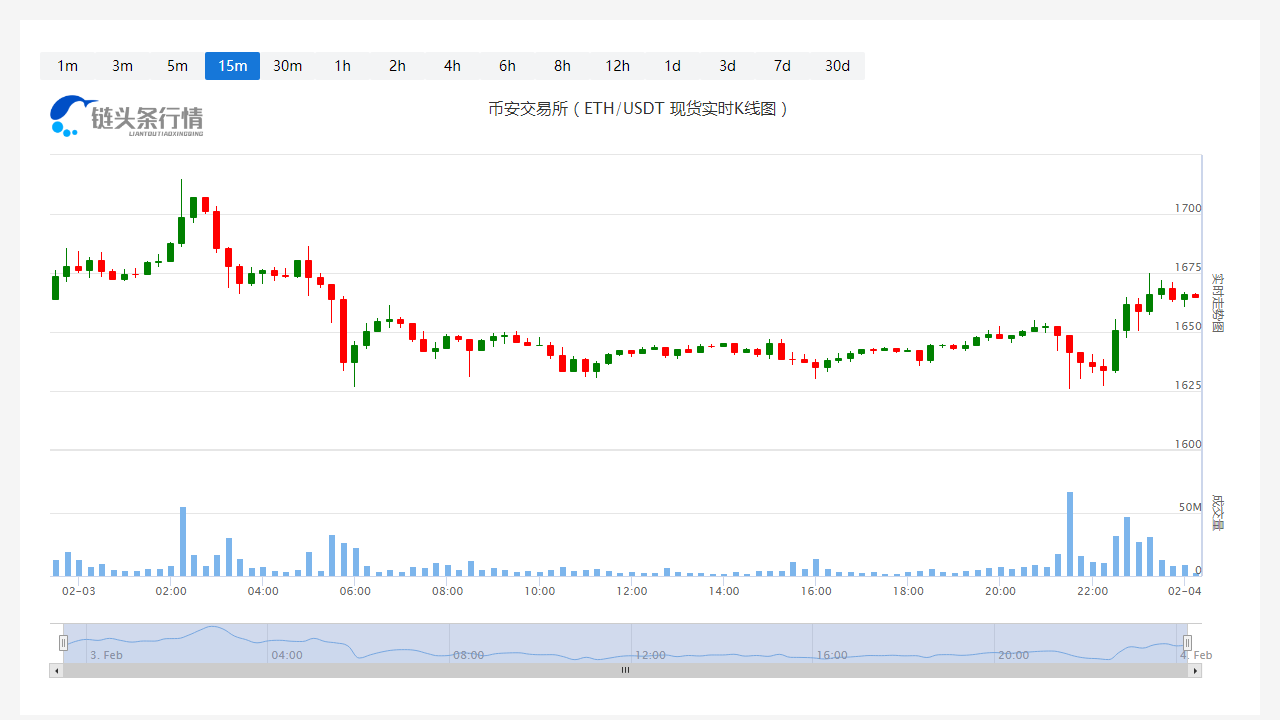Click the 链头条行情 logo

pos(127,116)
